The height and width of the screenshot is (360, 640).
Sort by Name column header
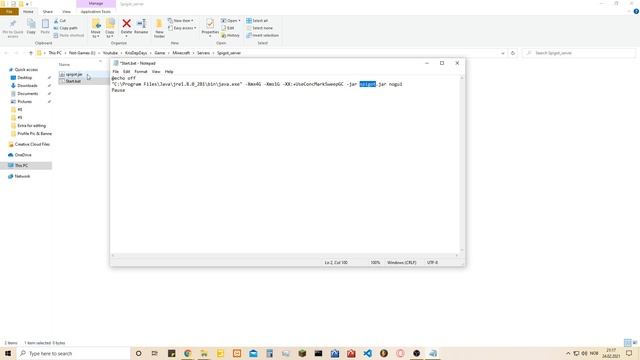(64, 64)
